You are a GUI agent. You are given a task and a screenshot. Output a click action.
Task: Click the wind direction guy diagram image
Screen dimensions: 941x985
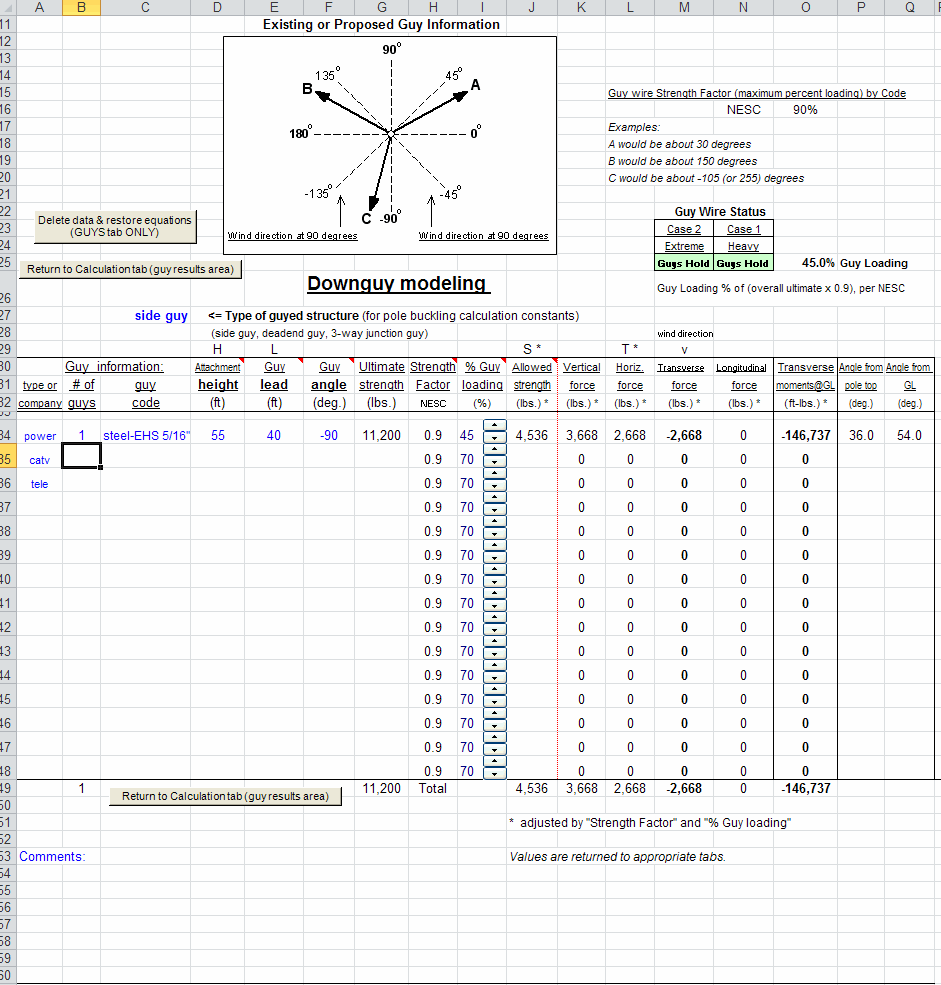pyautogui.click(x=391, y=145)
